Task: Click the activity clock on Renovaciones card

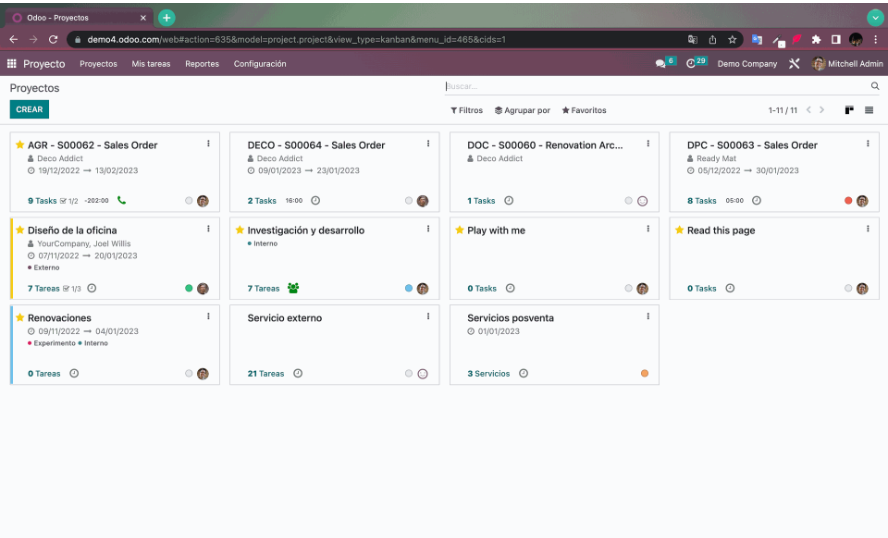Action: click(74, 373)
